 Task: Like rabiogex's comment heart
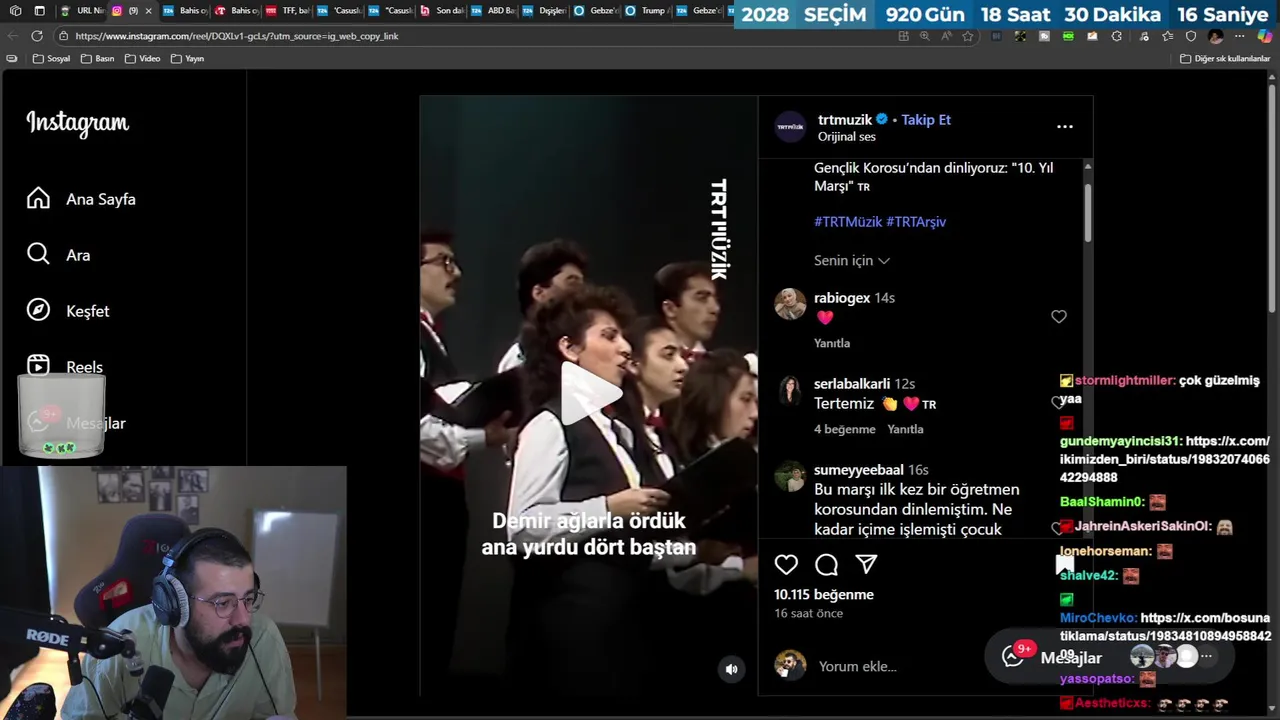click(x=1059, y=317)
